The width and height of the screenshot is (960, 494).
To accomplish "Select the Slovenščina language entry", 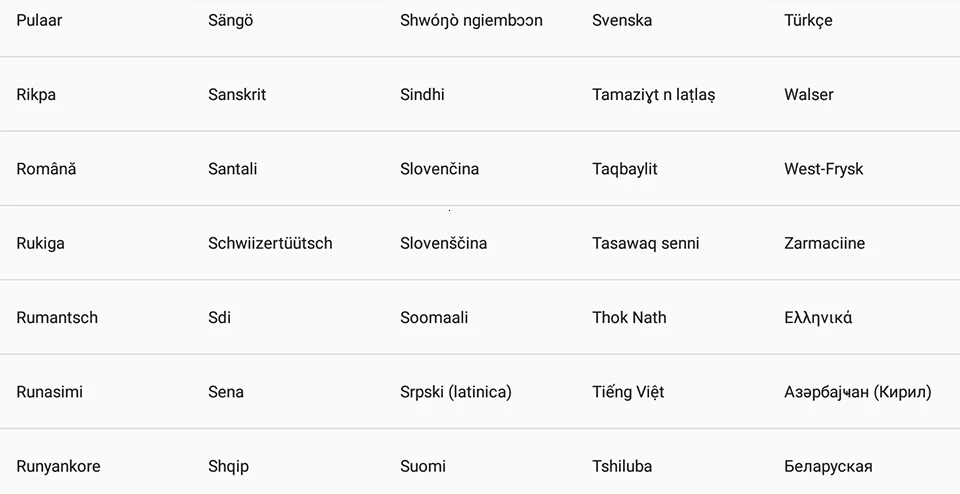I will click(443, 243).
